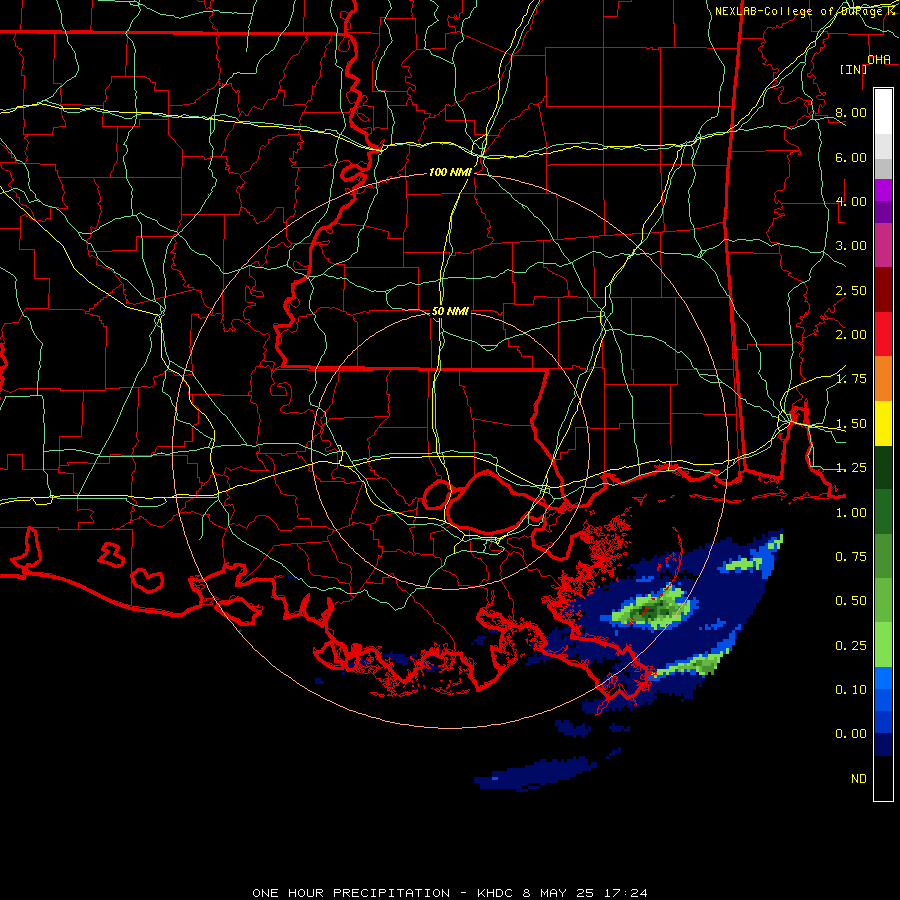Screen dimensions: 900x900
Task: Click the 0.75 legend value
Action: (x=851, y=557)
